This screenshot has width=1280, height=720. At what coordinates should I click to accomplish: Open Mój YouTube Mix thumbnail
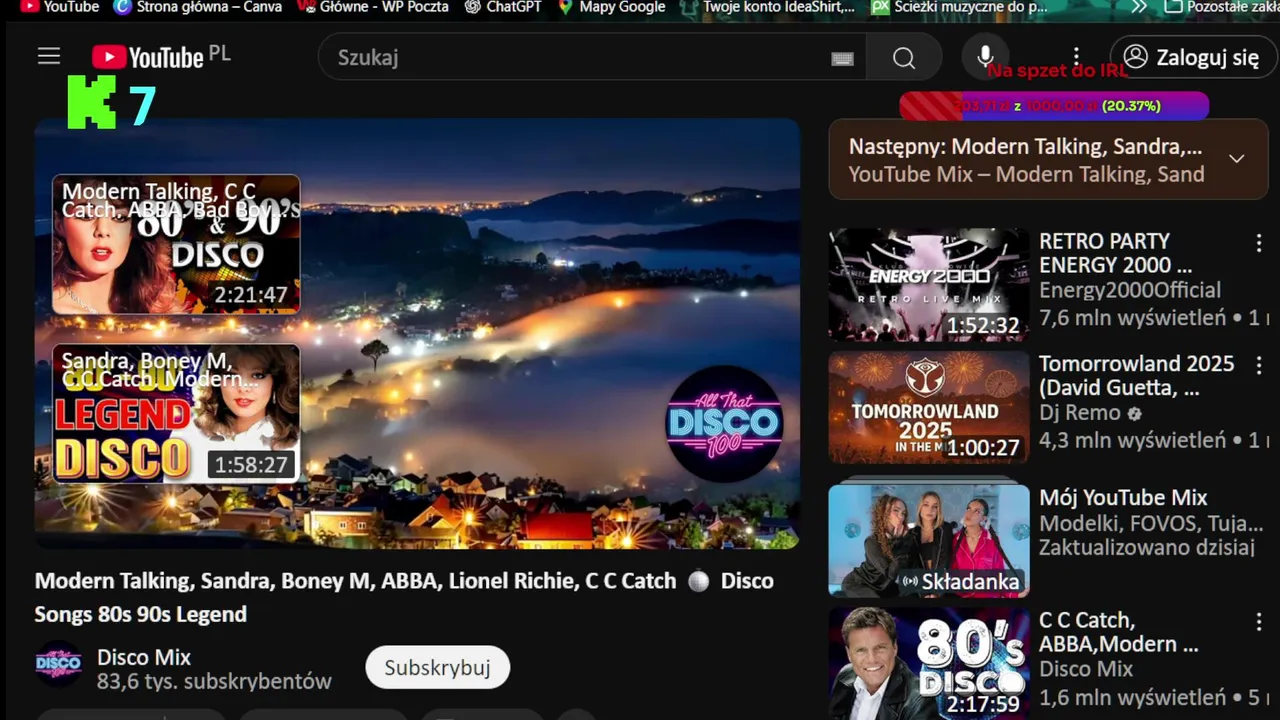(x=929, y=540)
